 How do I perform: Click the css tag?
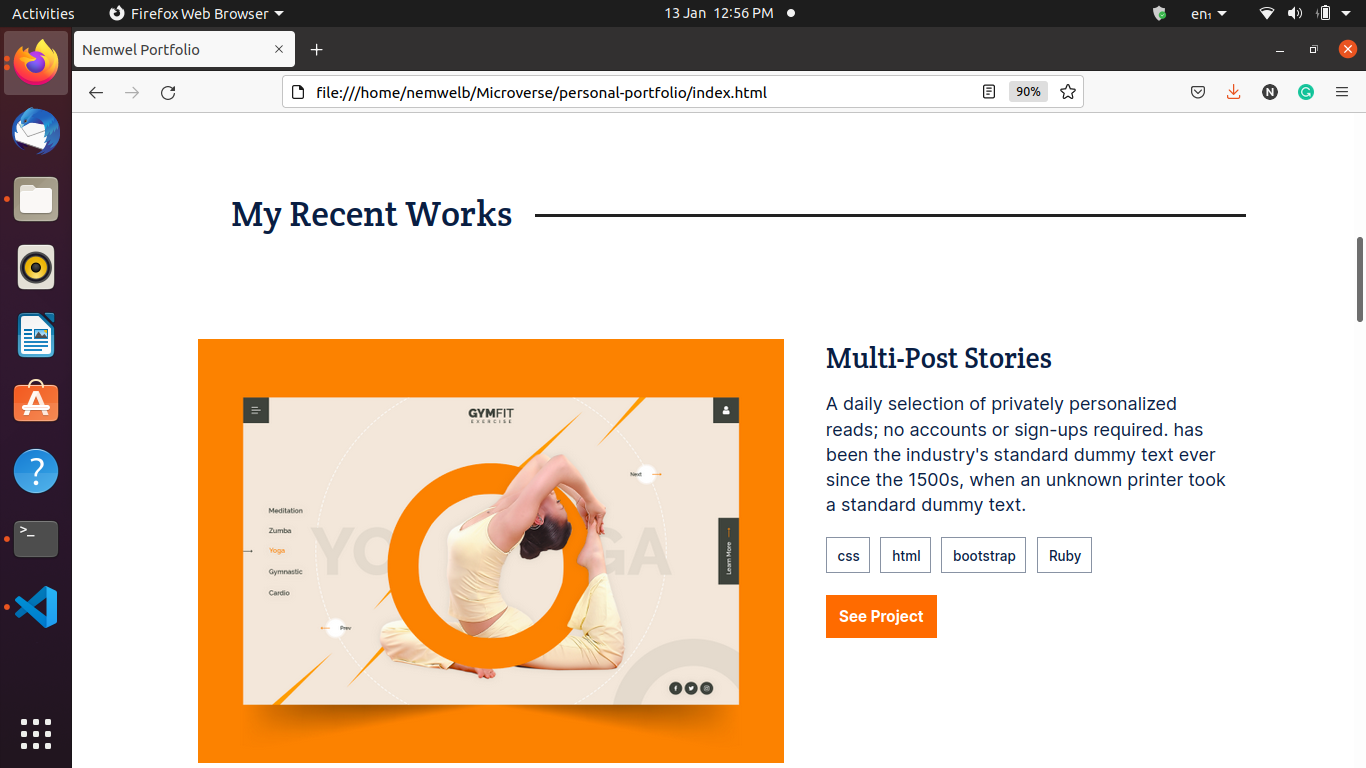848,555
